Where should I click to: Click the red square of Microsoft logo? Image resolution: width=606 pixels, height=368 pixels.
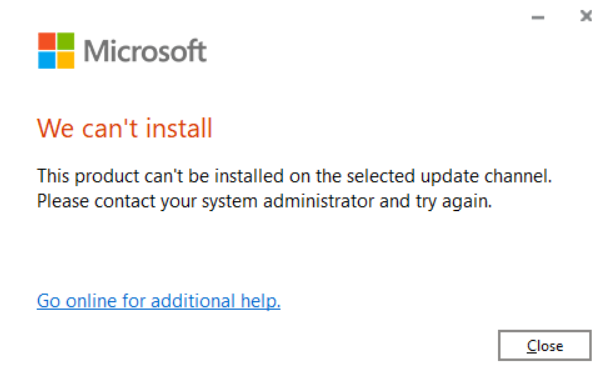(47, 41)
